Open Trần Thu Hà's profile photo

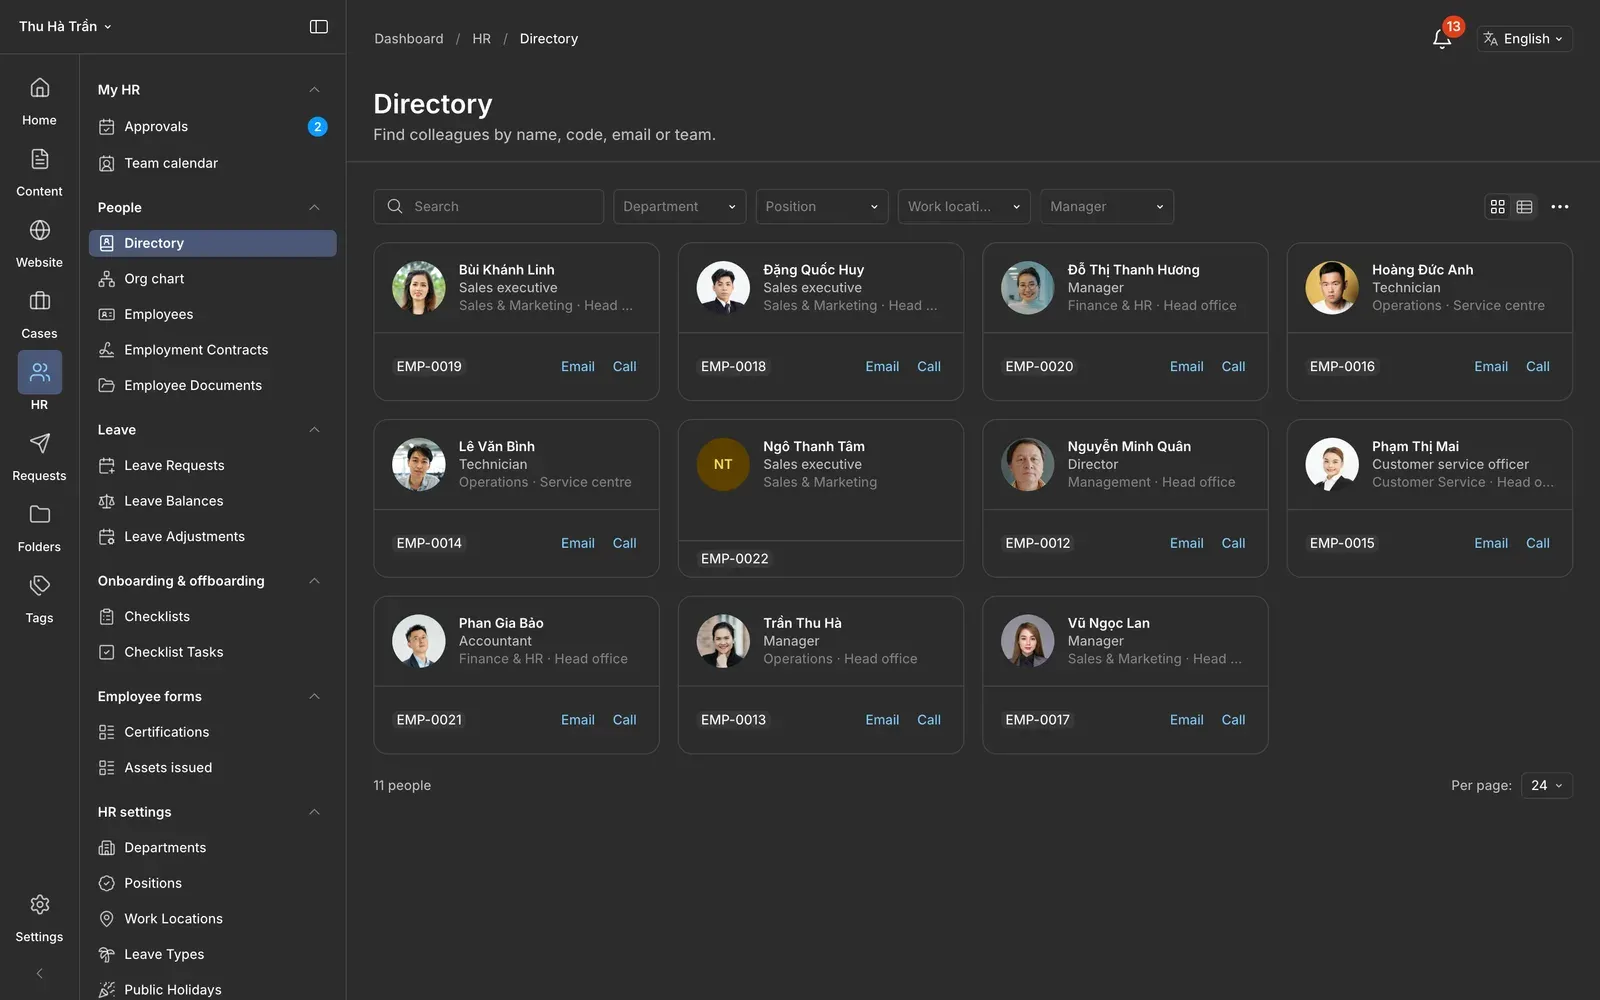723,641
